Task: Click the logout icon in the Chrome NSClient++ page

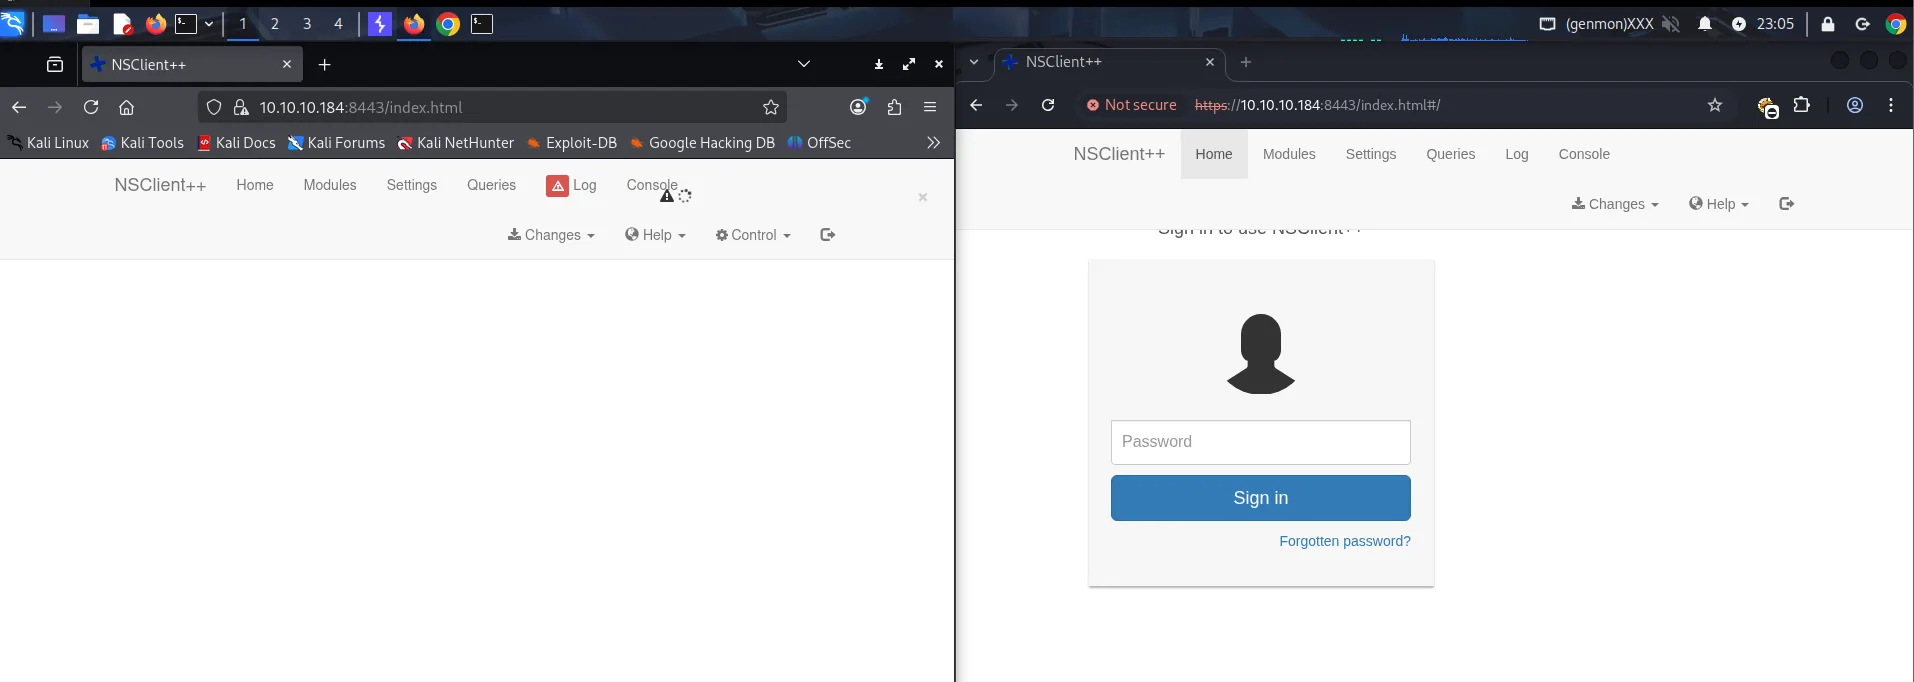Action: pyautogui.click(x=1787, y=204)
